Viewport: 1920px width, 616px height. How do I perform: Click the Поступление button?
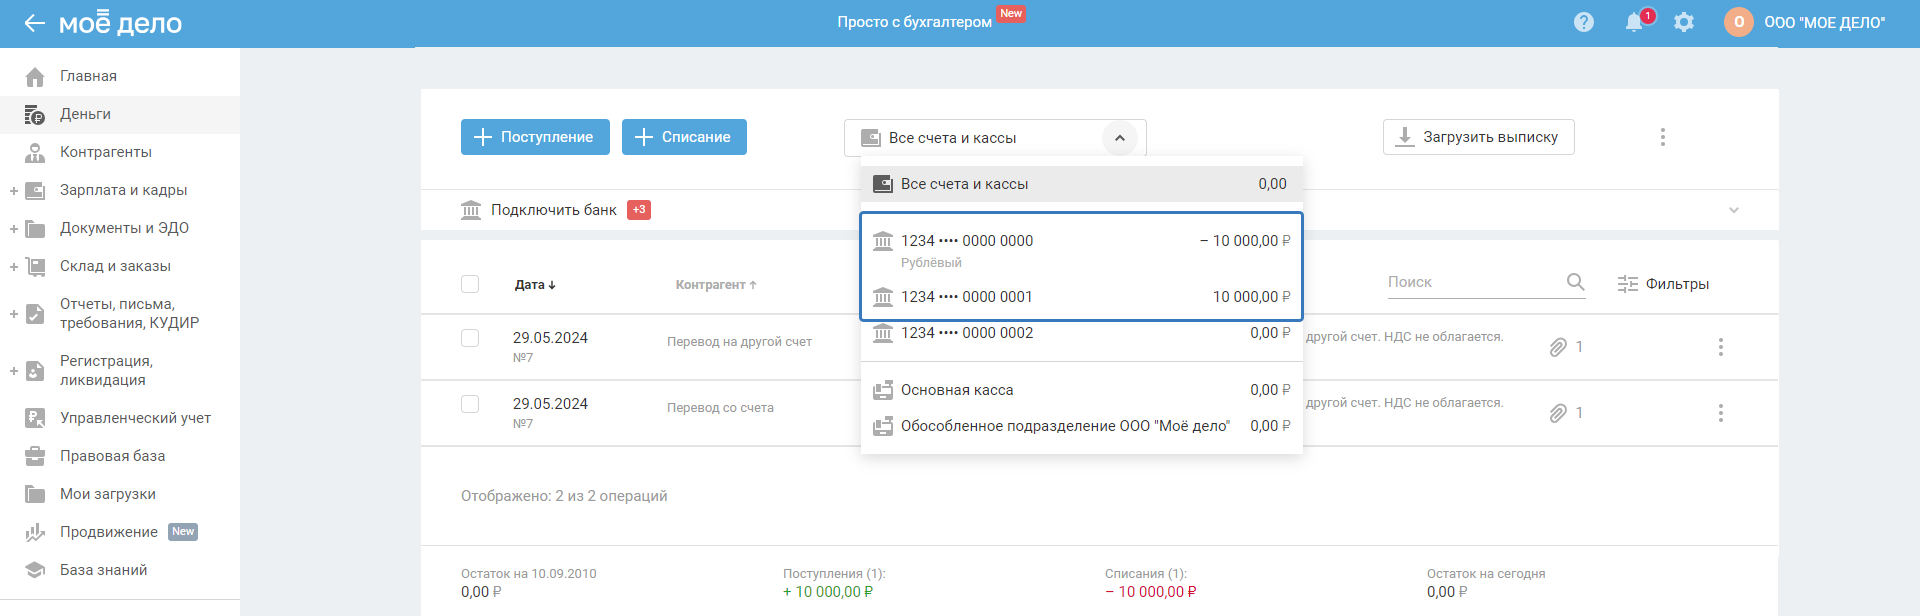[x=535, y=137]
